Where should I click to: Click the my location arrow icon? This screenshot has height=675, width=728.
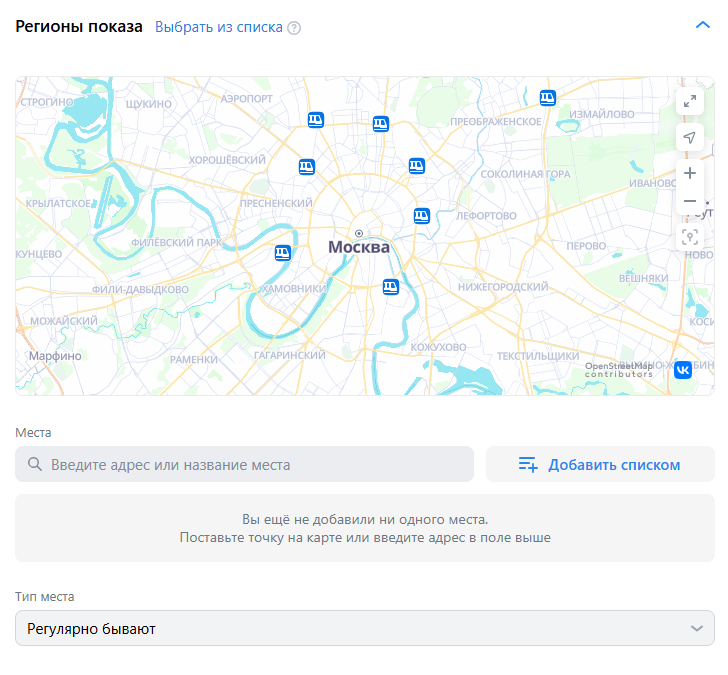point(690,137)
